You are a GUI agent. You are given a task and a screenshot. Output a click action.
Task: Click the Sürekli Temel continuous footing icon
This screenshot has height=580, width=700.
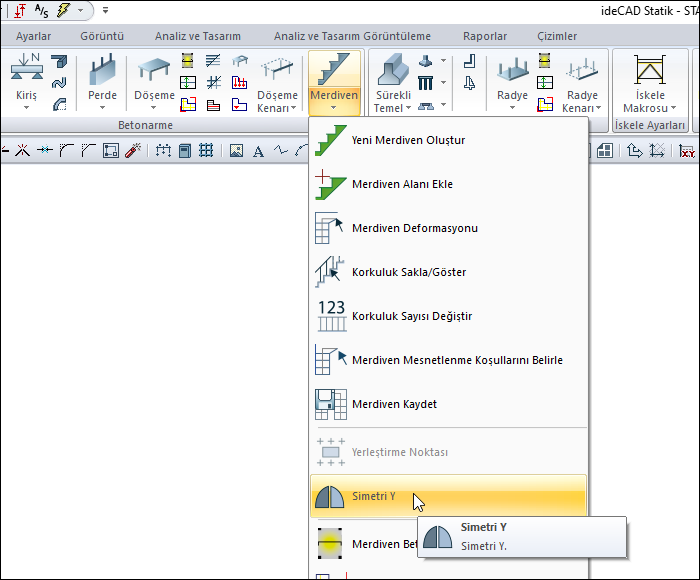(x=393, y=69)
